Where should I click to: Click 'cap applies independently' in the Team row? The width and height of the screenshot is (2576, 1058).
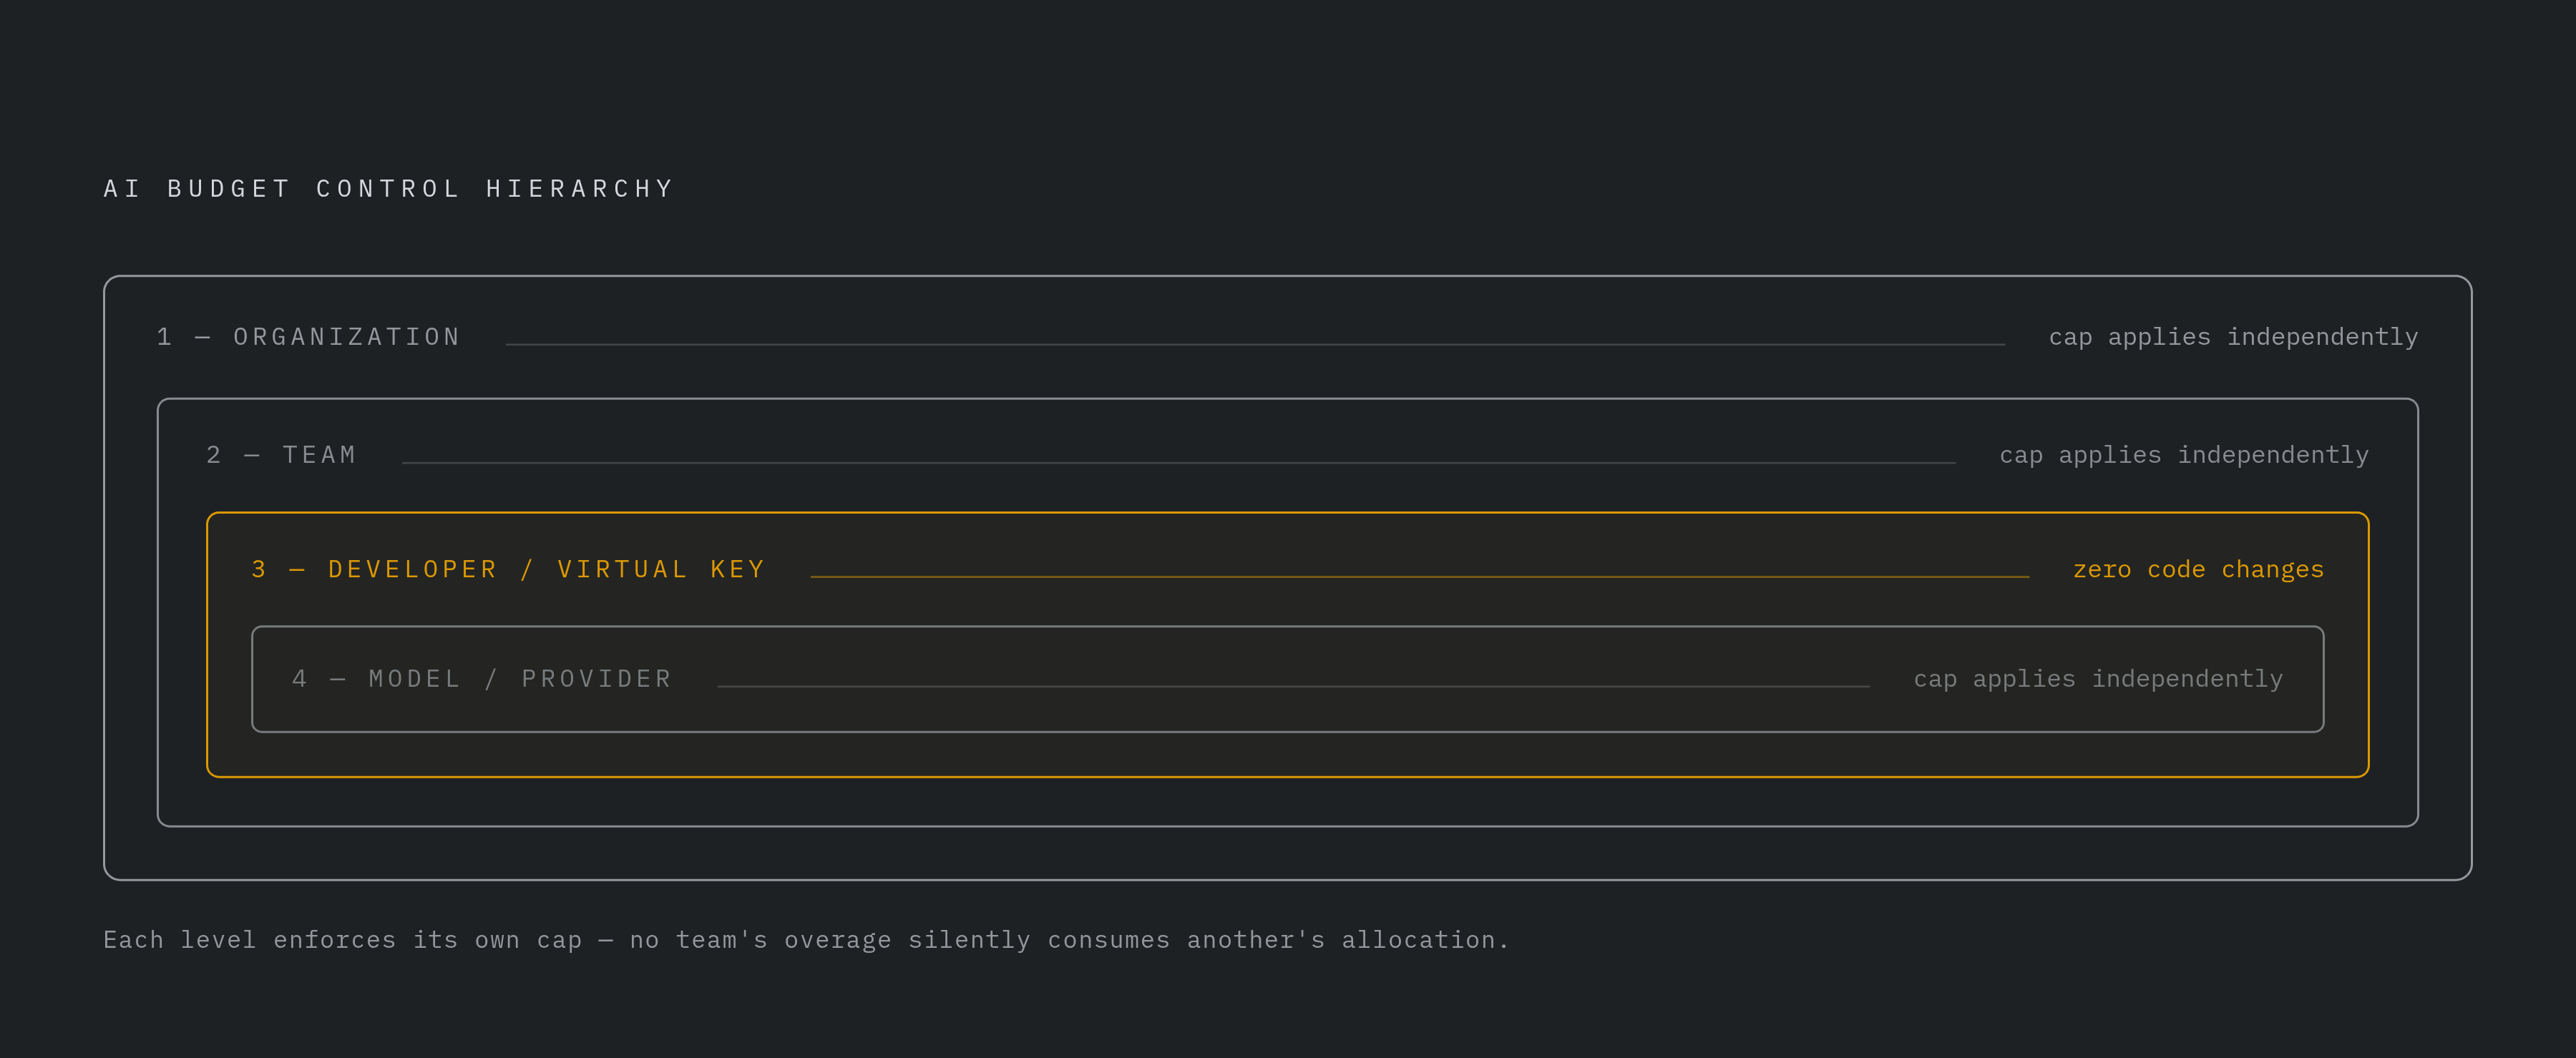pos(2184,456)
